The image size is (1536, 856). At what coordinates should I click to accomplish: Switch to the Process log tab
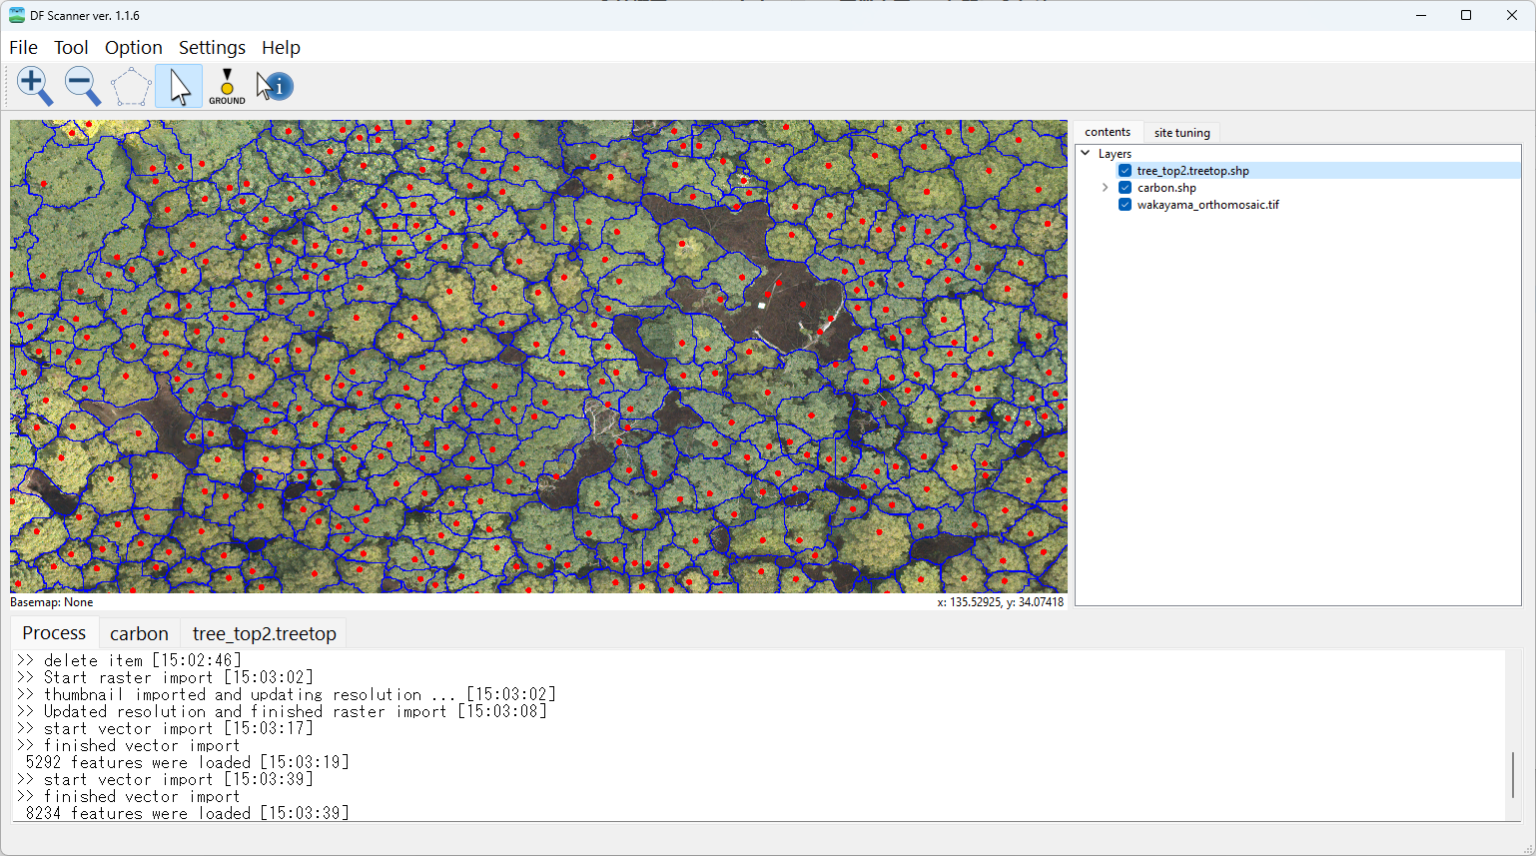tap(53, 632)
